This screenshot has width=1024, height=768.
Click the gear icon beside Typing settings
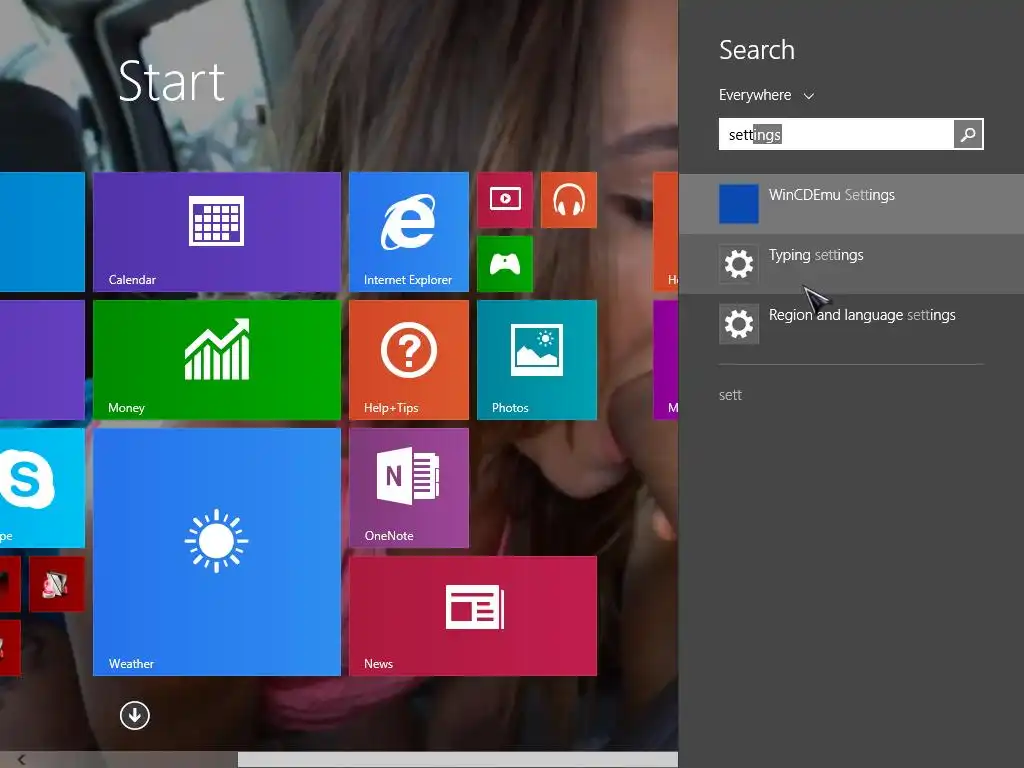[x=739, y=264]
